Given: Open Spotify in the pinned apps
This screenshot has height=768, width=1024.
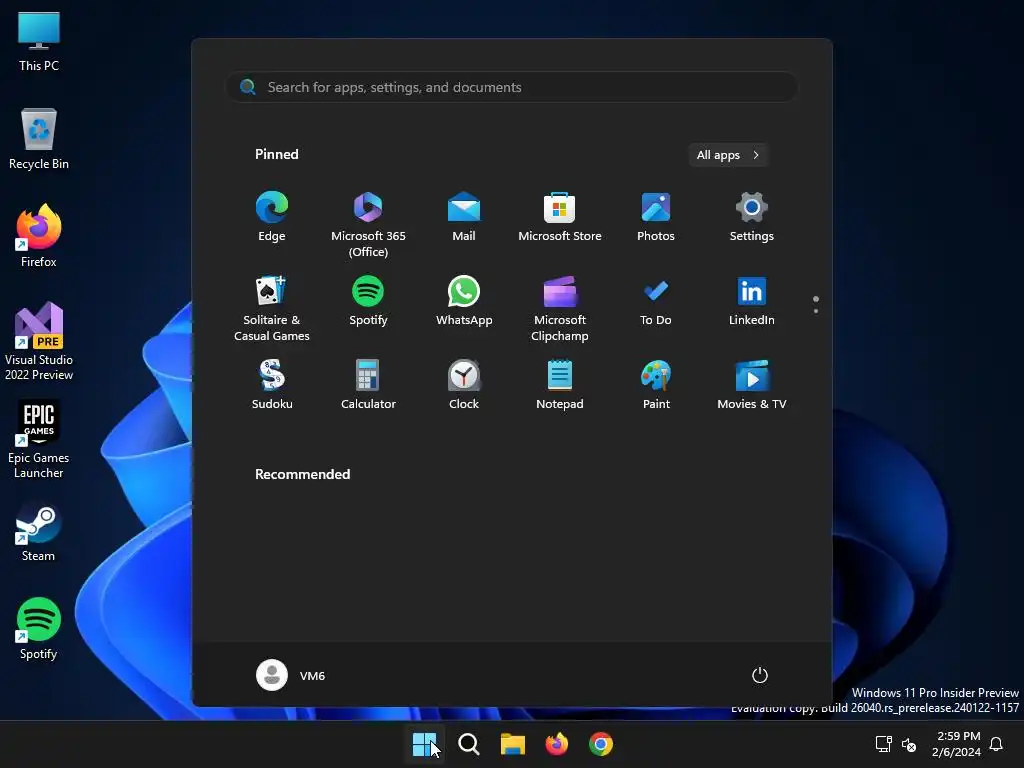Looking at the screenshot, I should point(368,301).
